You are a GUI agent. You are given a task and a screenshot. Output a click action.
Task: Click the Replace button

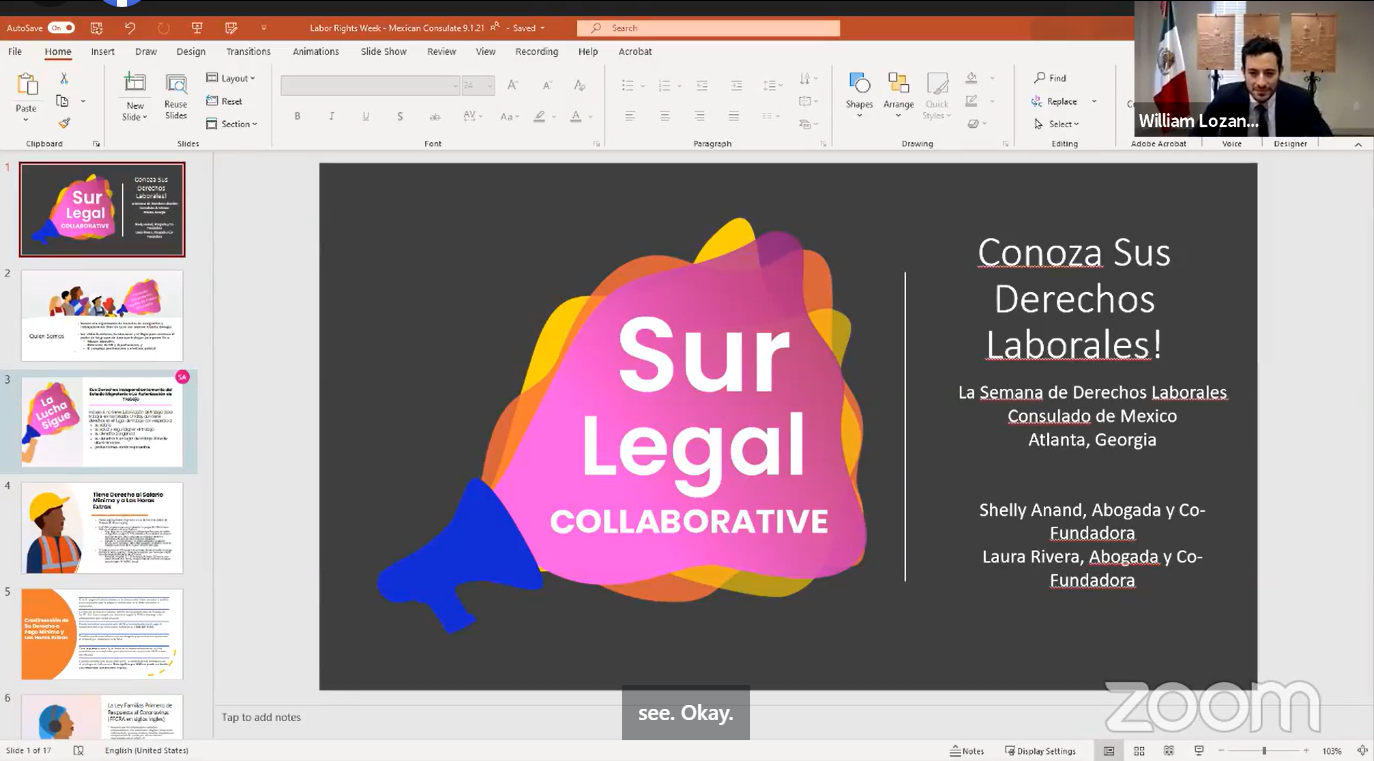click(1055, 101)
